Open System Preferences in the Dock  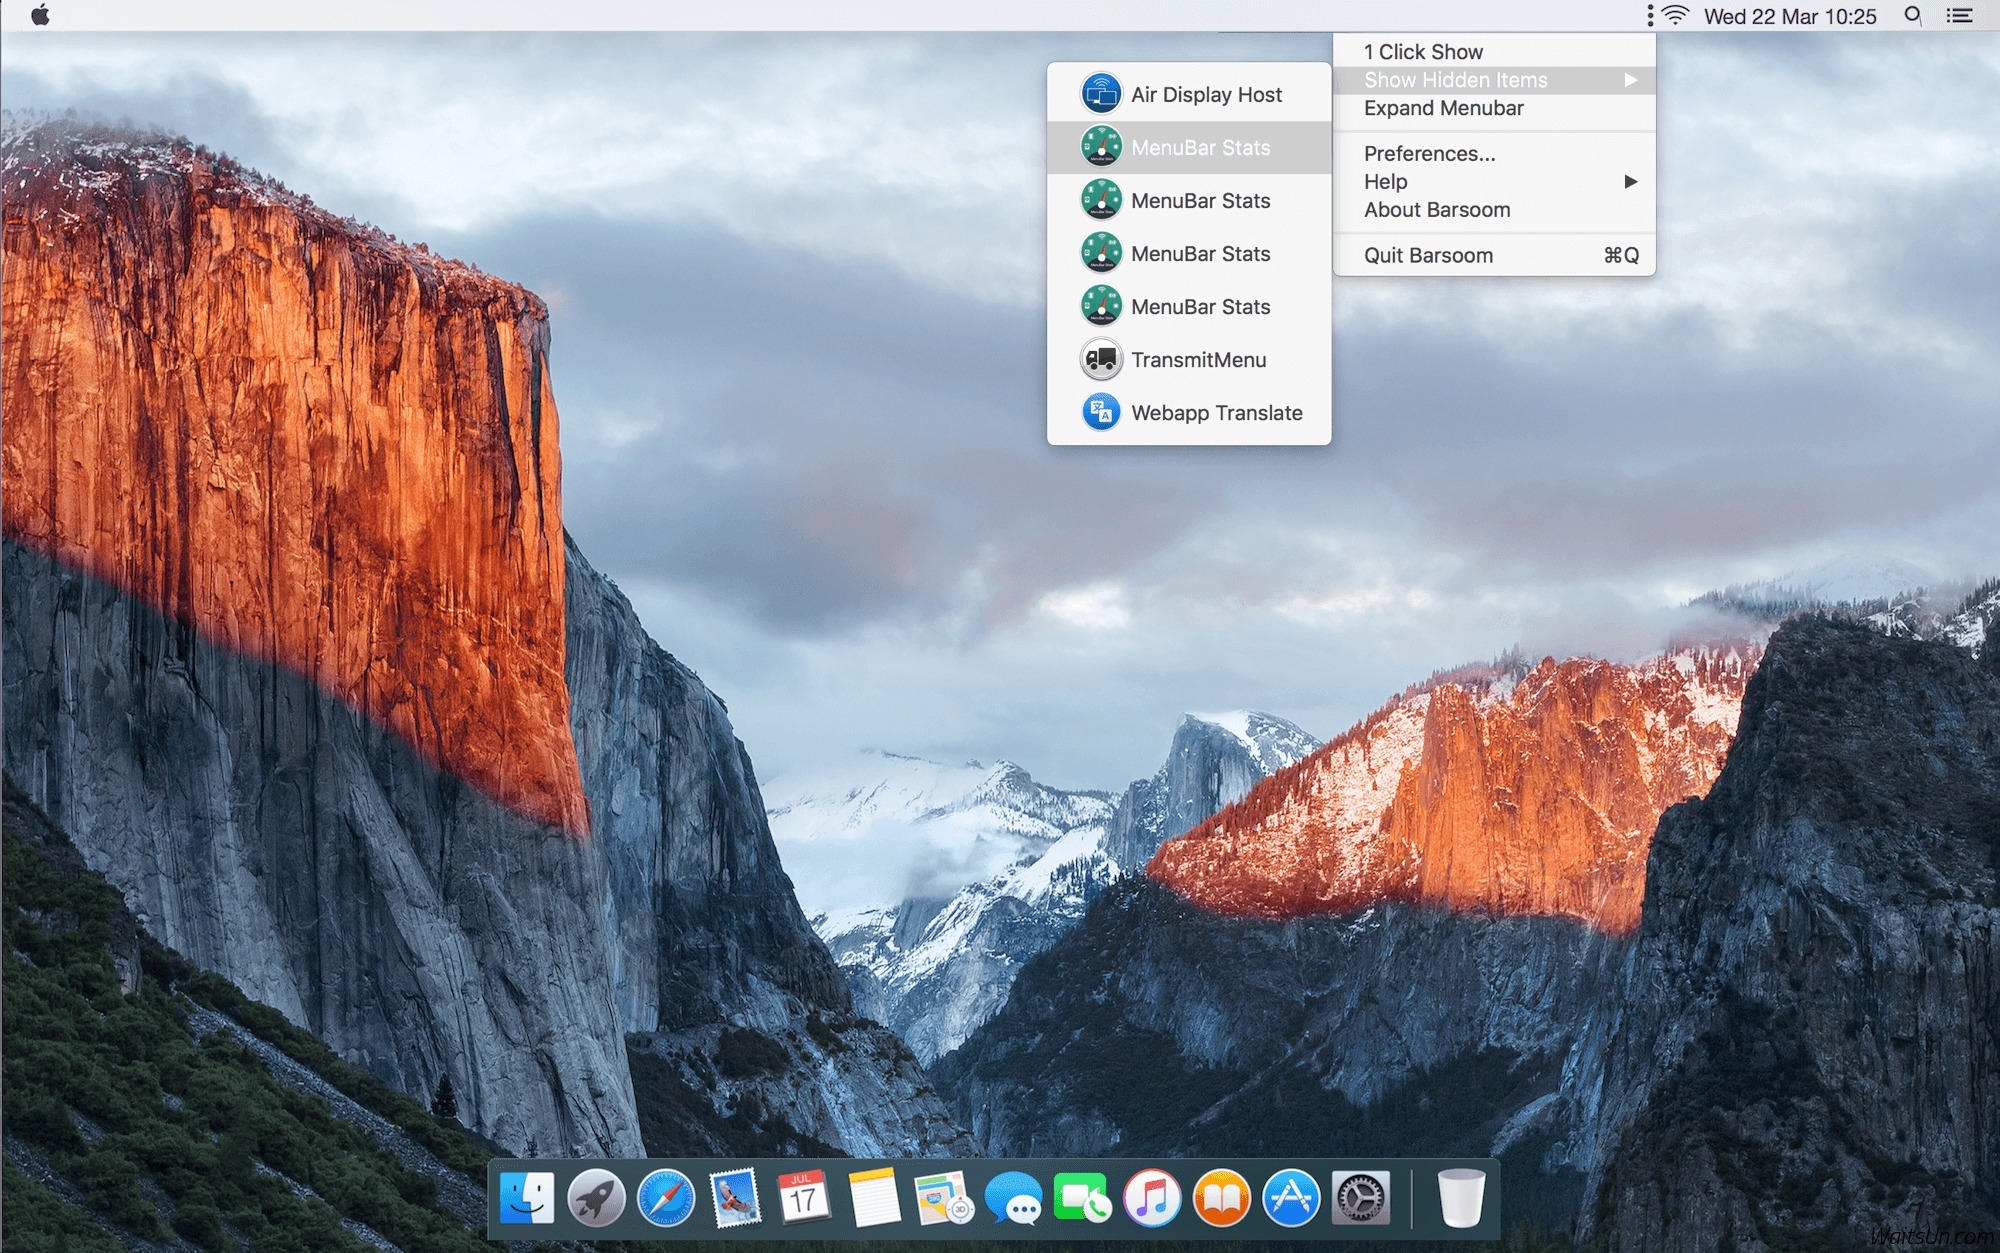pos(1361,1198)
